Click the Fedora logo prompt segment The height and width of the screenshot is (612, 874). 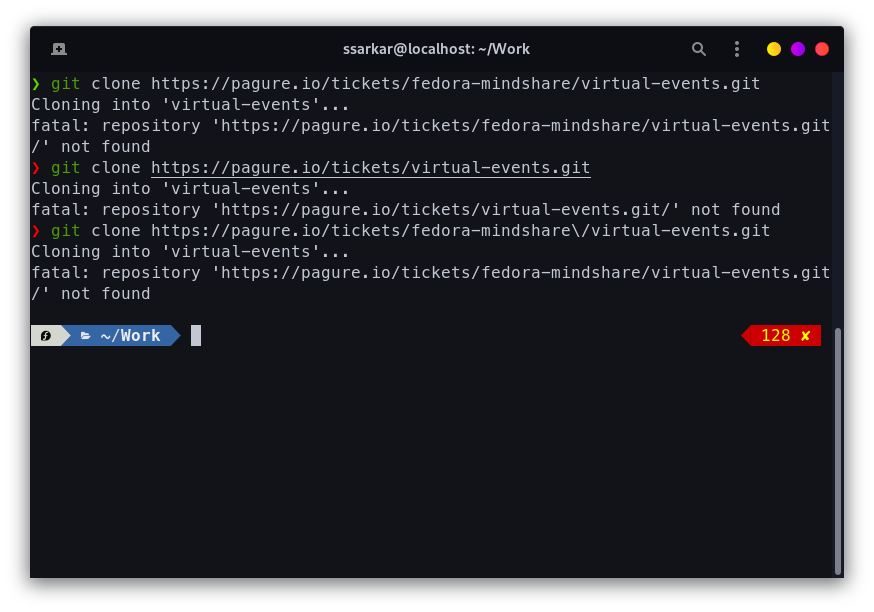click(x=46, y=336)
